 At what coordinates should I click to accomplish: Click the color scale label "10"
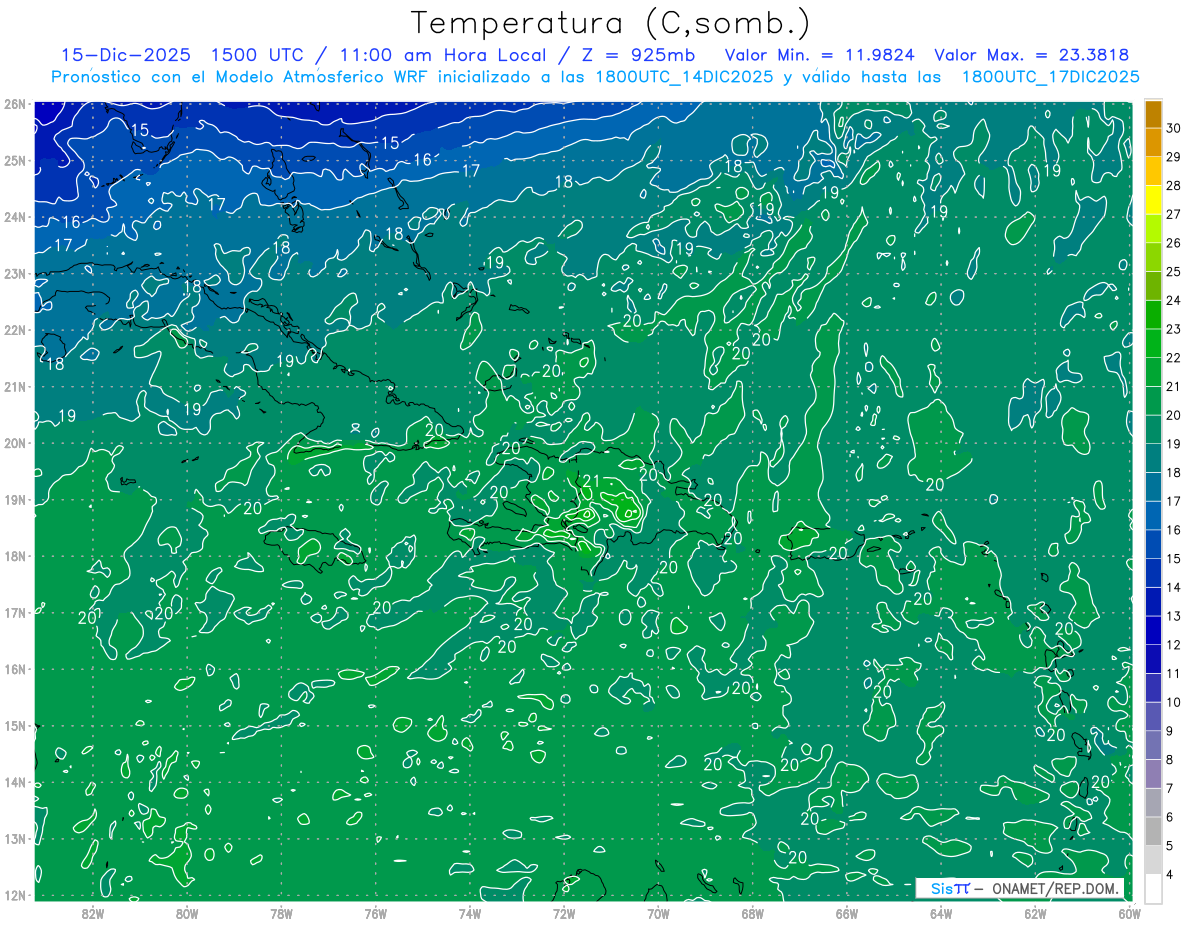[x=1174, y=703]
